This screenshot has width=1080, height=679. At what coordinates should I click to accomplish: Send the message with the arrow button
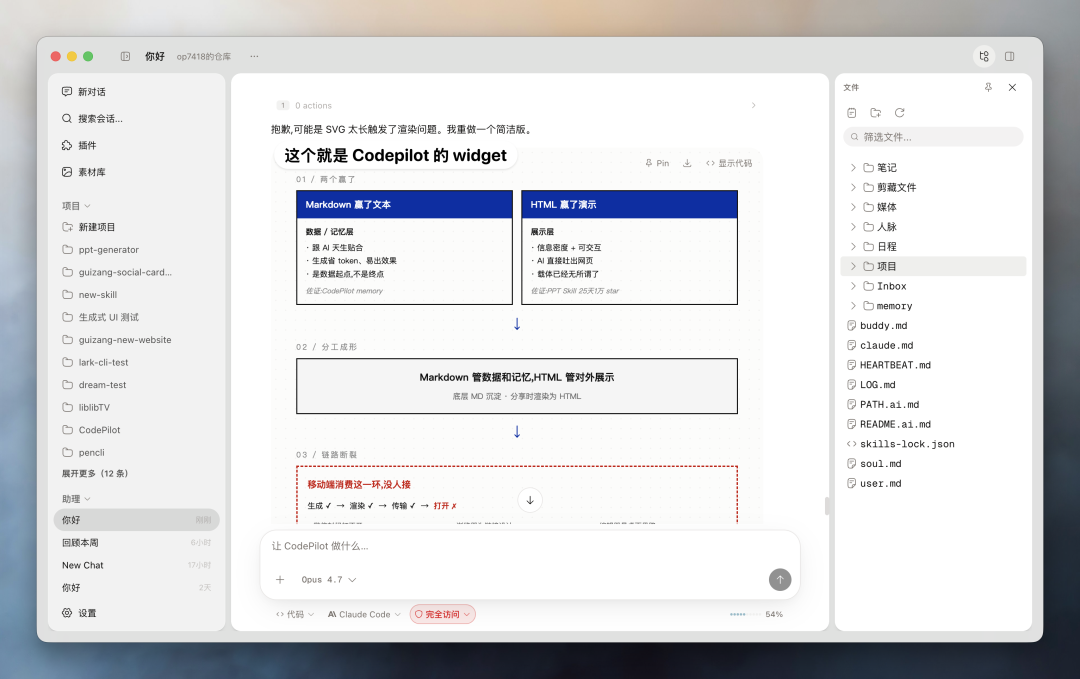point(780,580)
